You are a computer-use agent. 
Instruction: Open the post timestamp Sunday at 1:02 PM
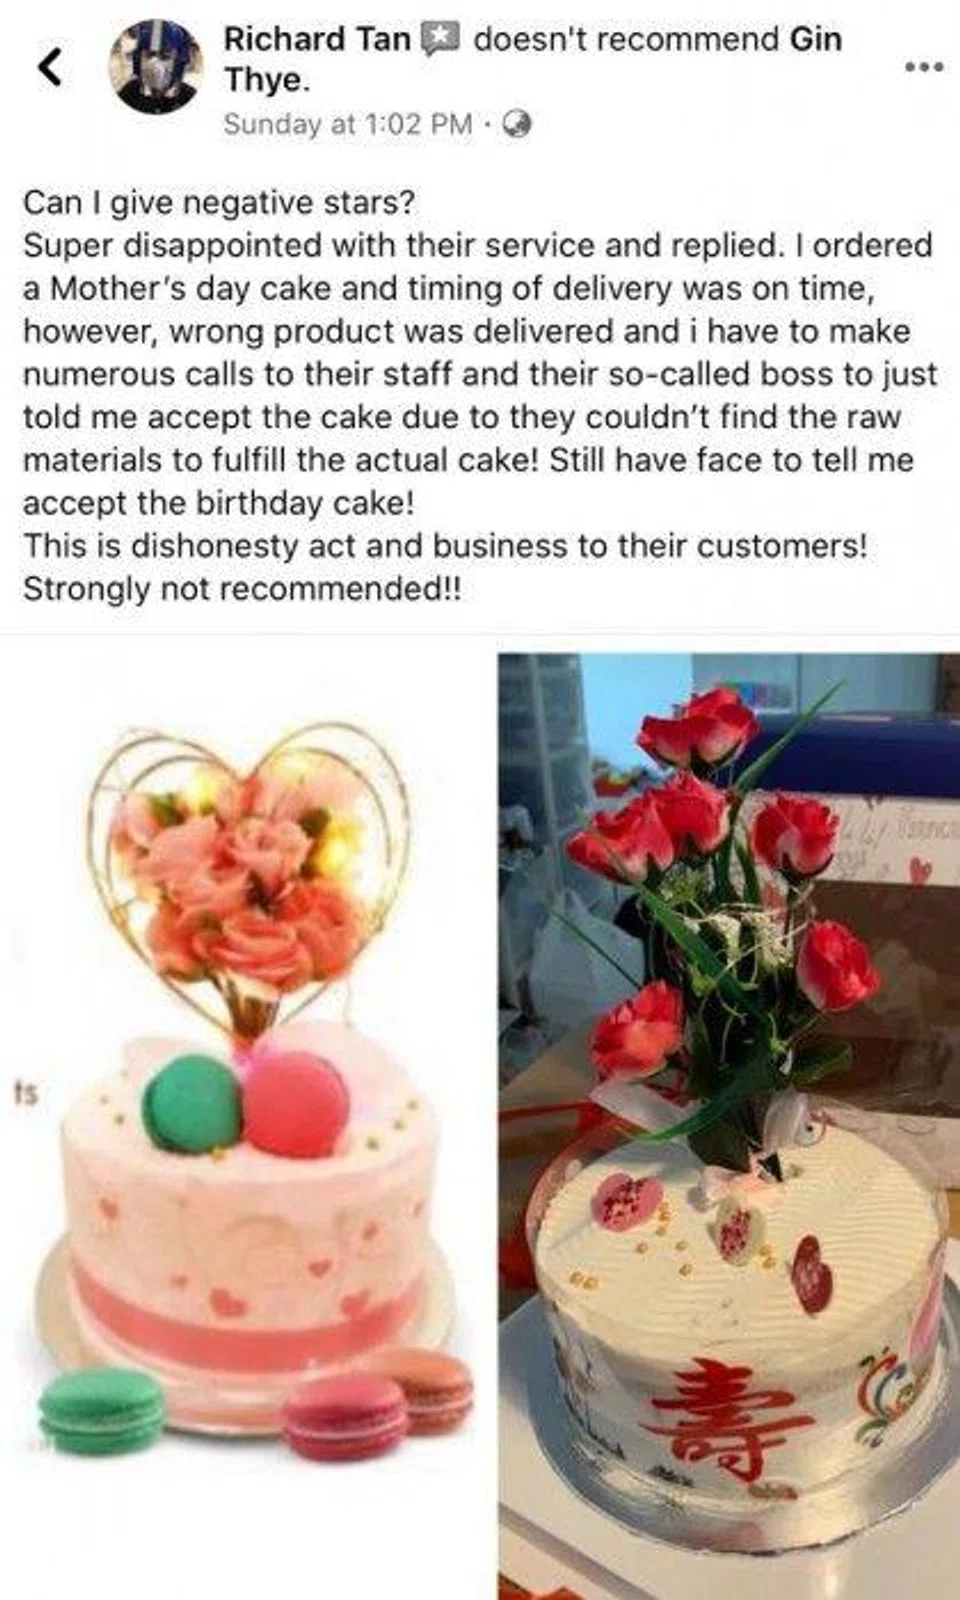click(347, 124)
